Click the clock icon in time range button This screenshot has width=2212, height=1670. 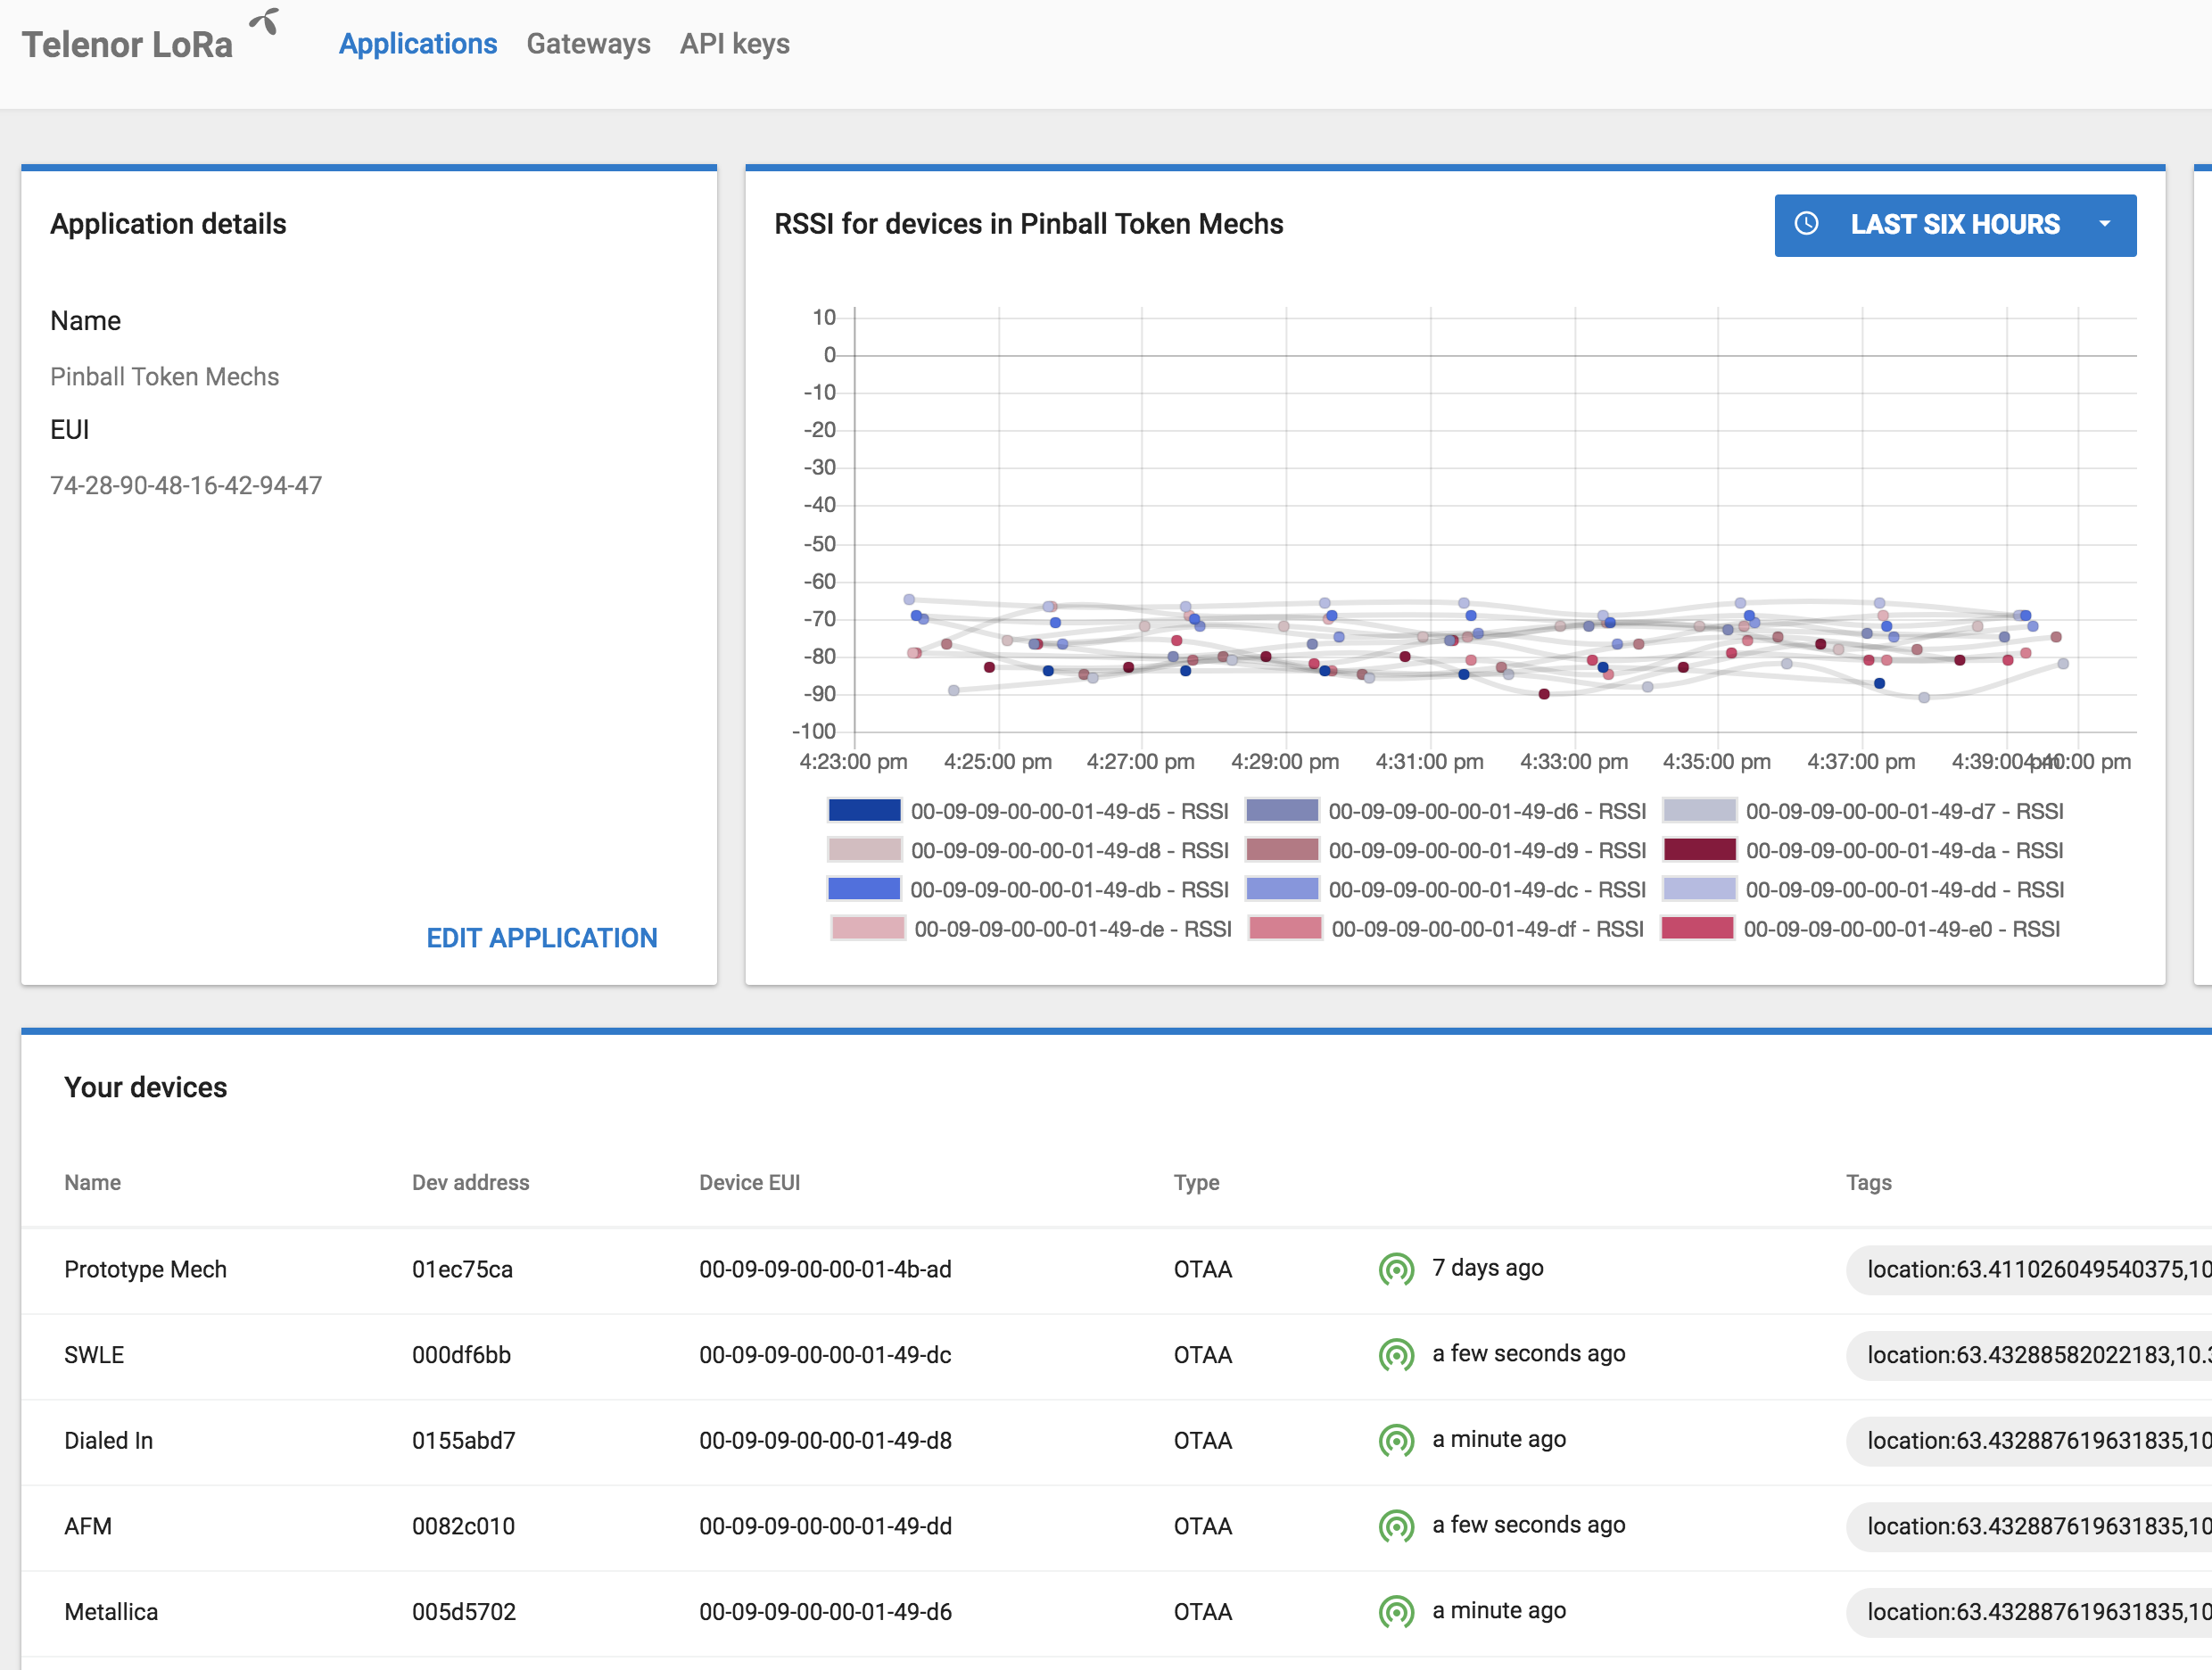[1806, 224]
